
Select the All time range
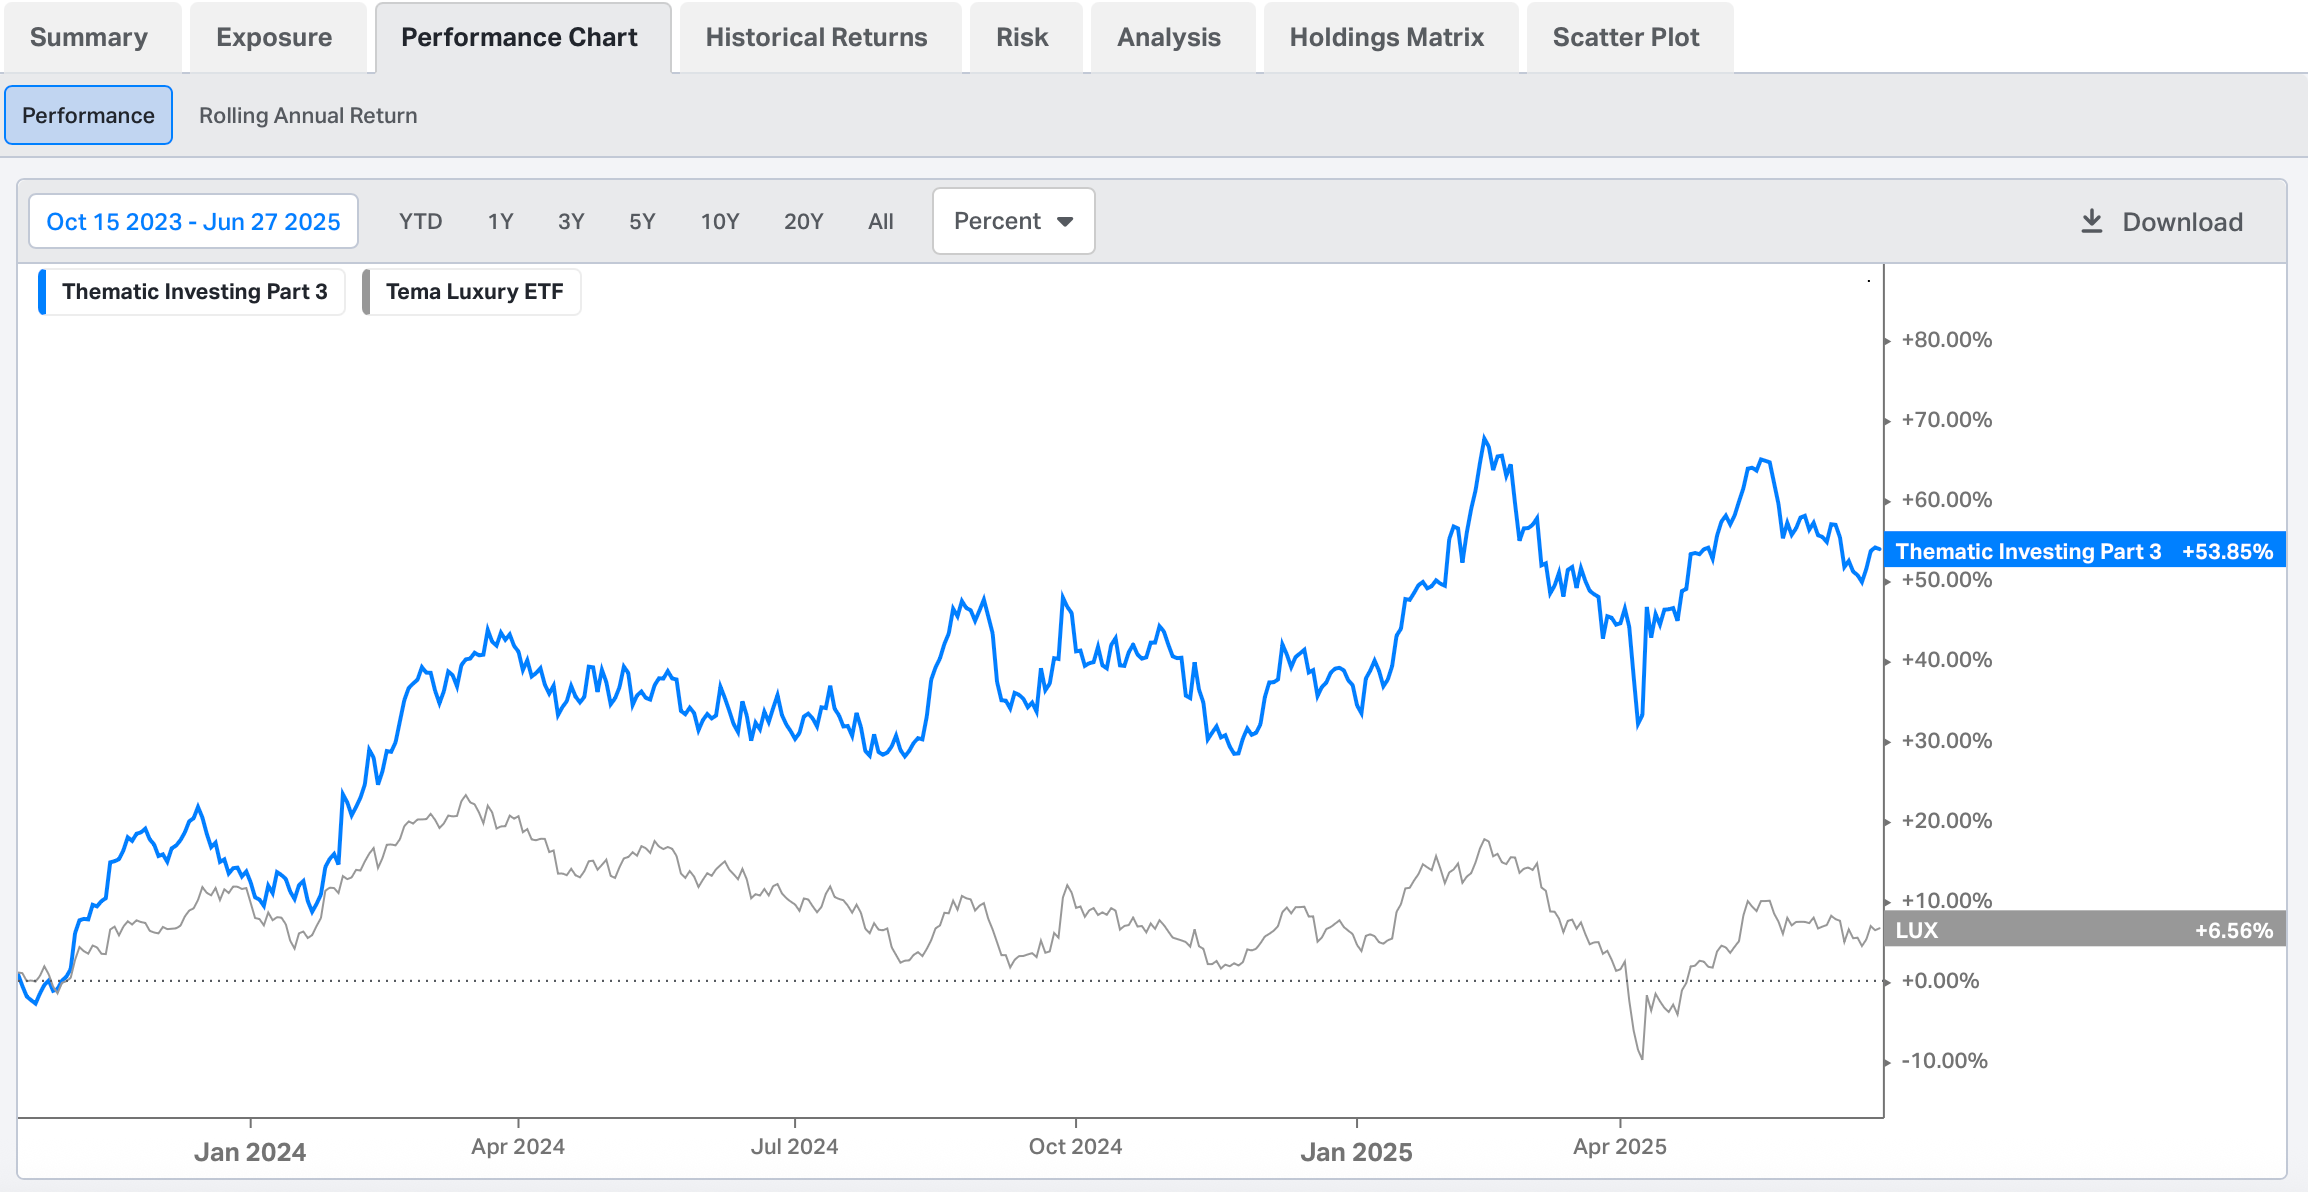click(880, 221)
